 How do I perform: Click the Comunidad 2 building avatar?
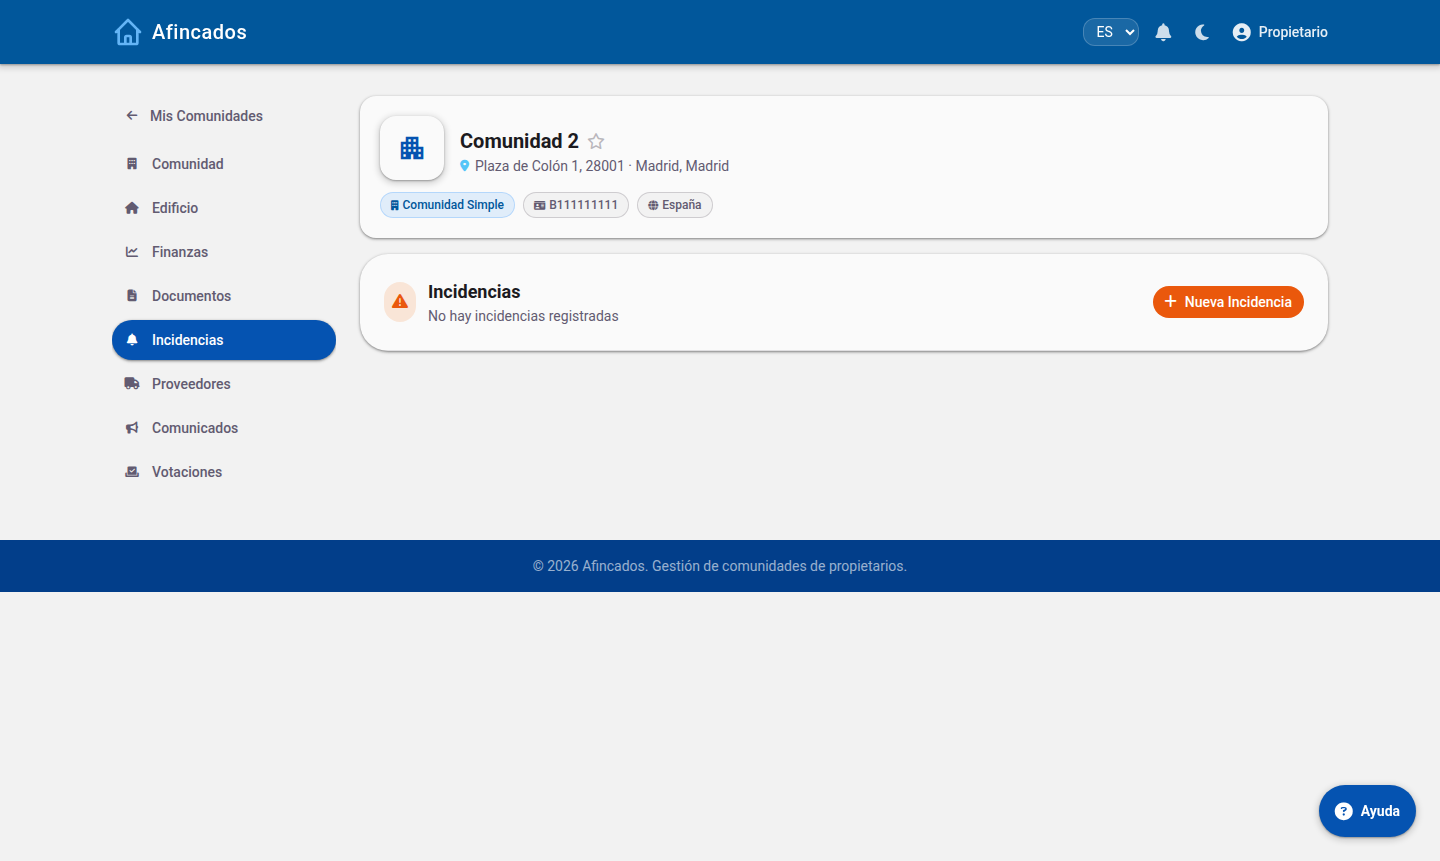(x=412, y=148)
